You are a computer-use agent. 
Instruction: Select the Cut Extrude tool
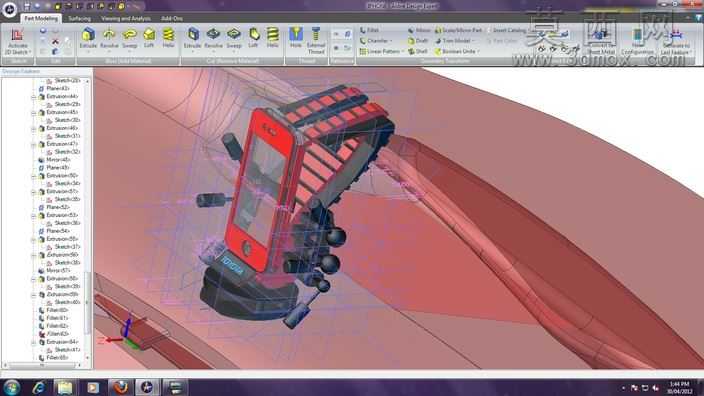(193, 38)
